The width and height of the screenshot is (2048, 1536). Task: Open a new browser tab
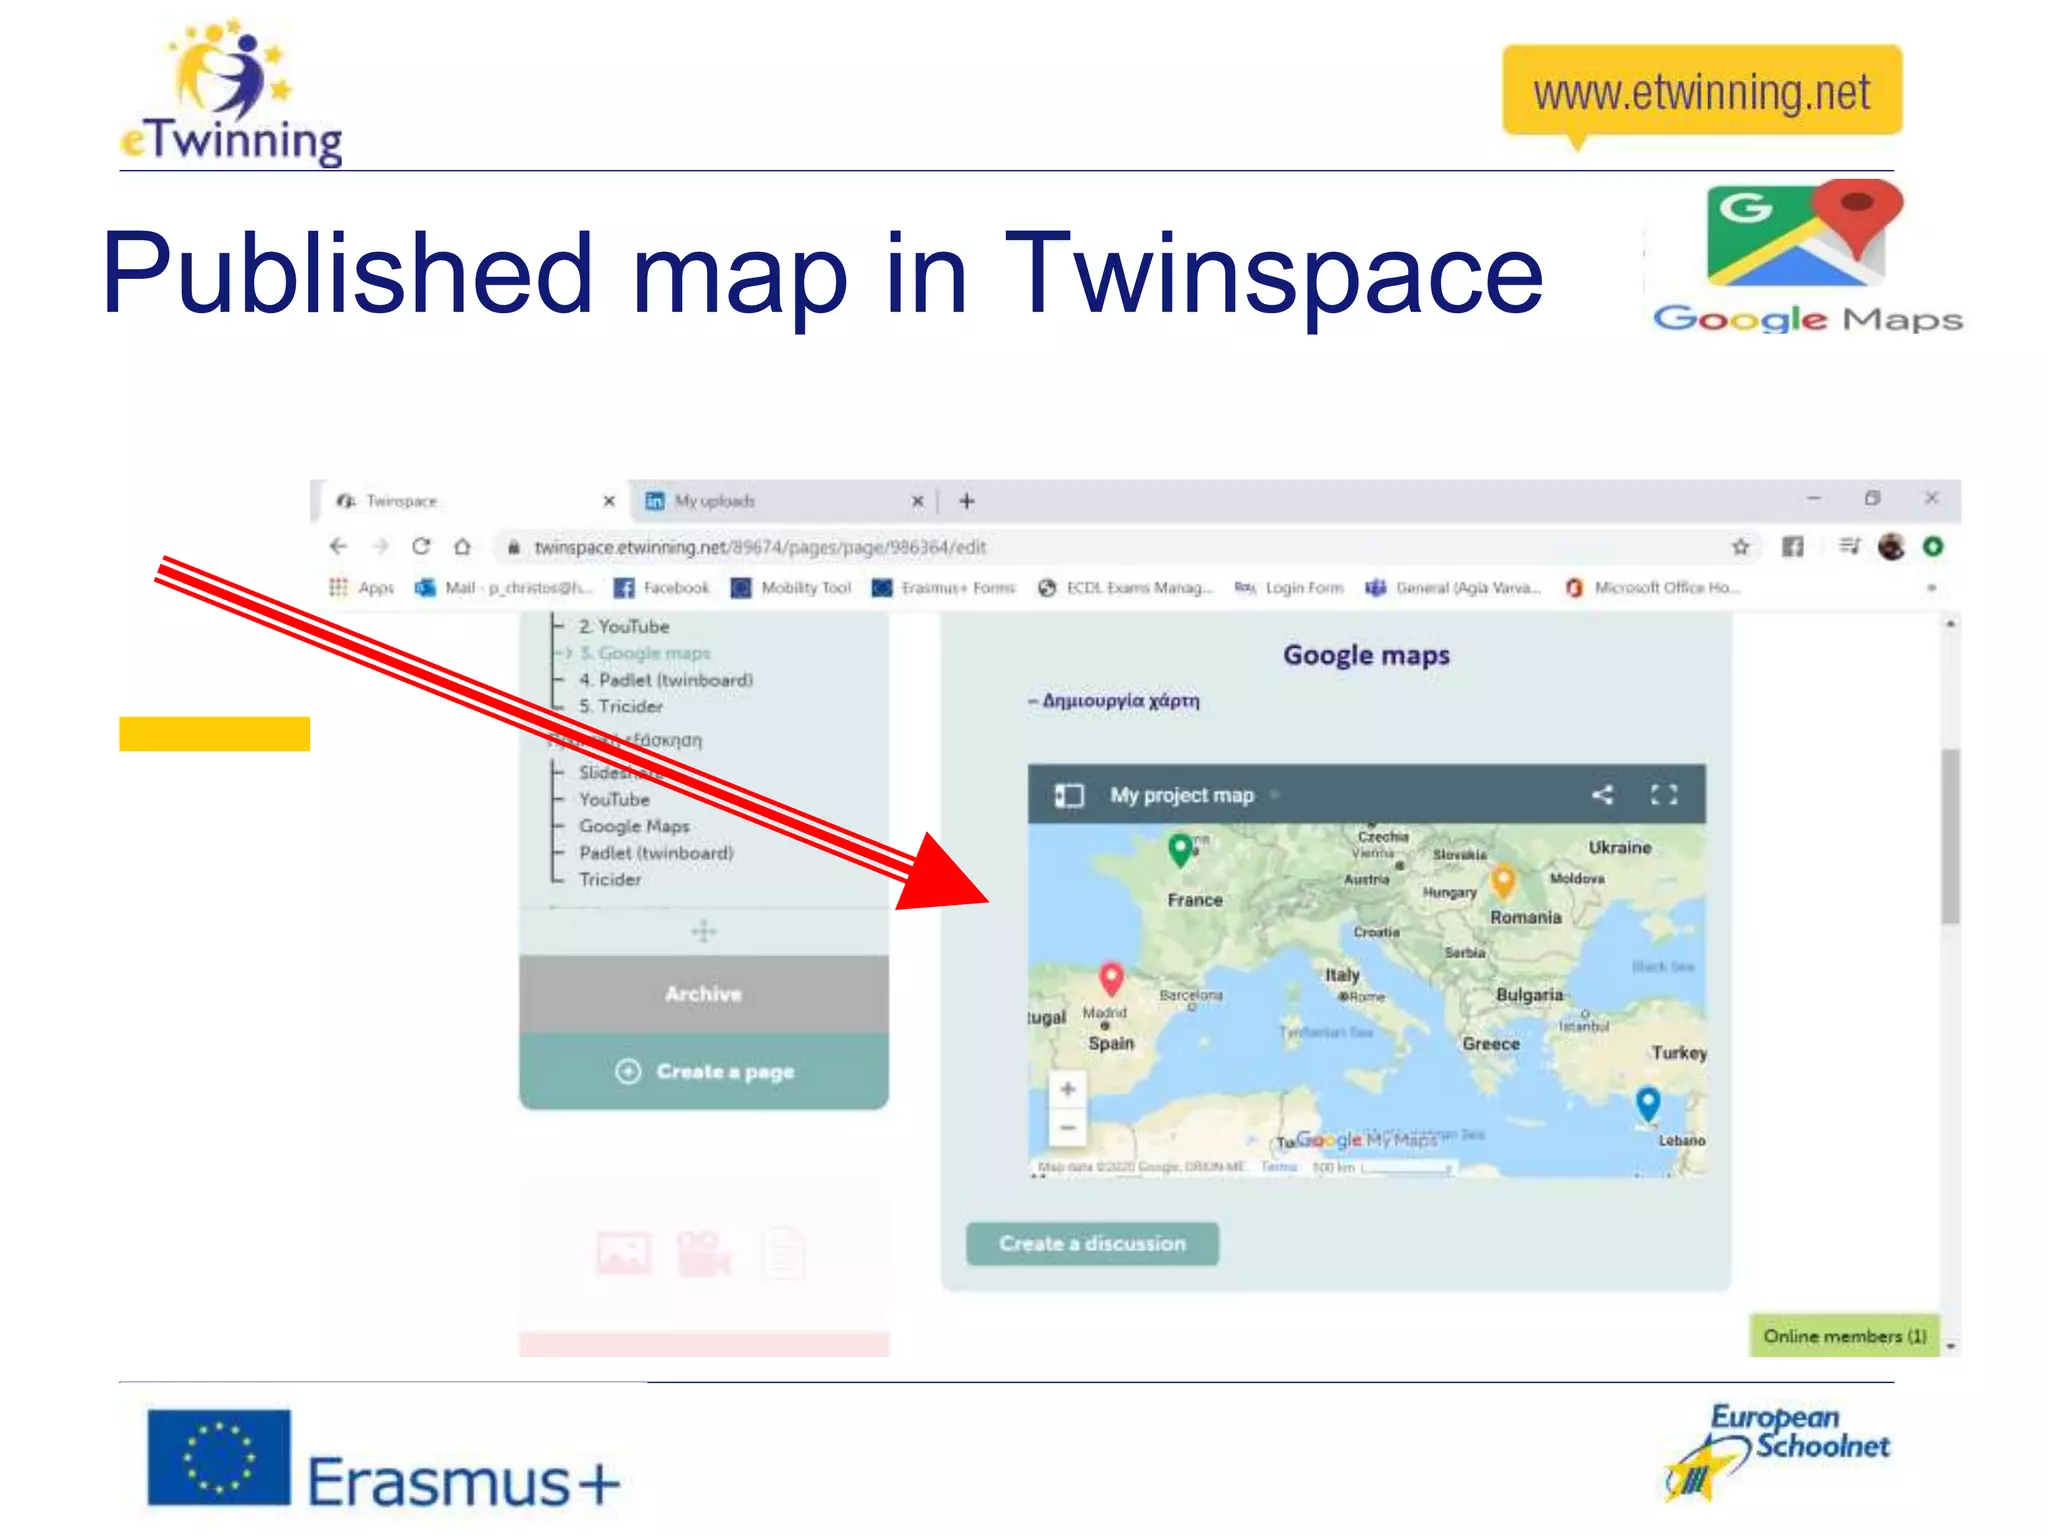coord(966,501)
